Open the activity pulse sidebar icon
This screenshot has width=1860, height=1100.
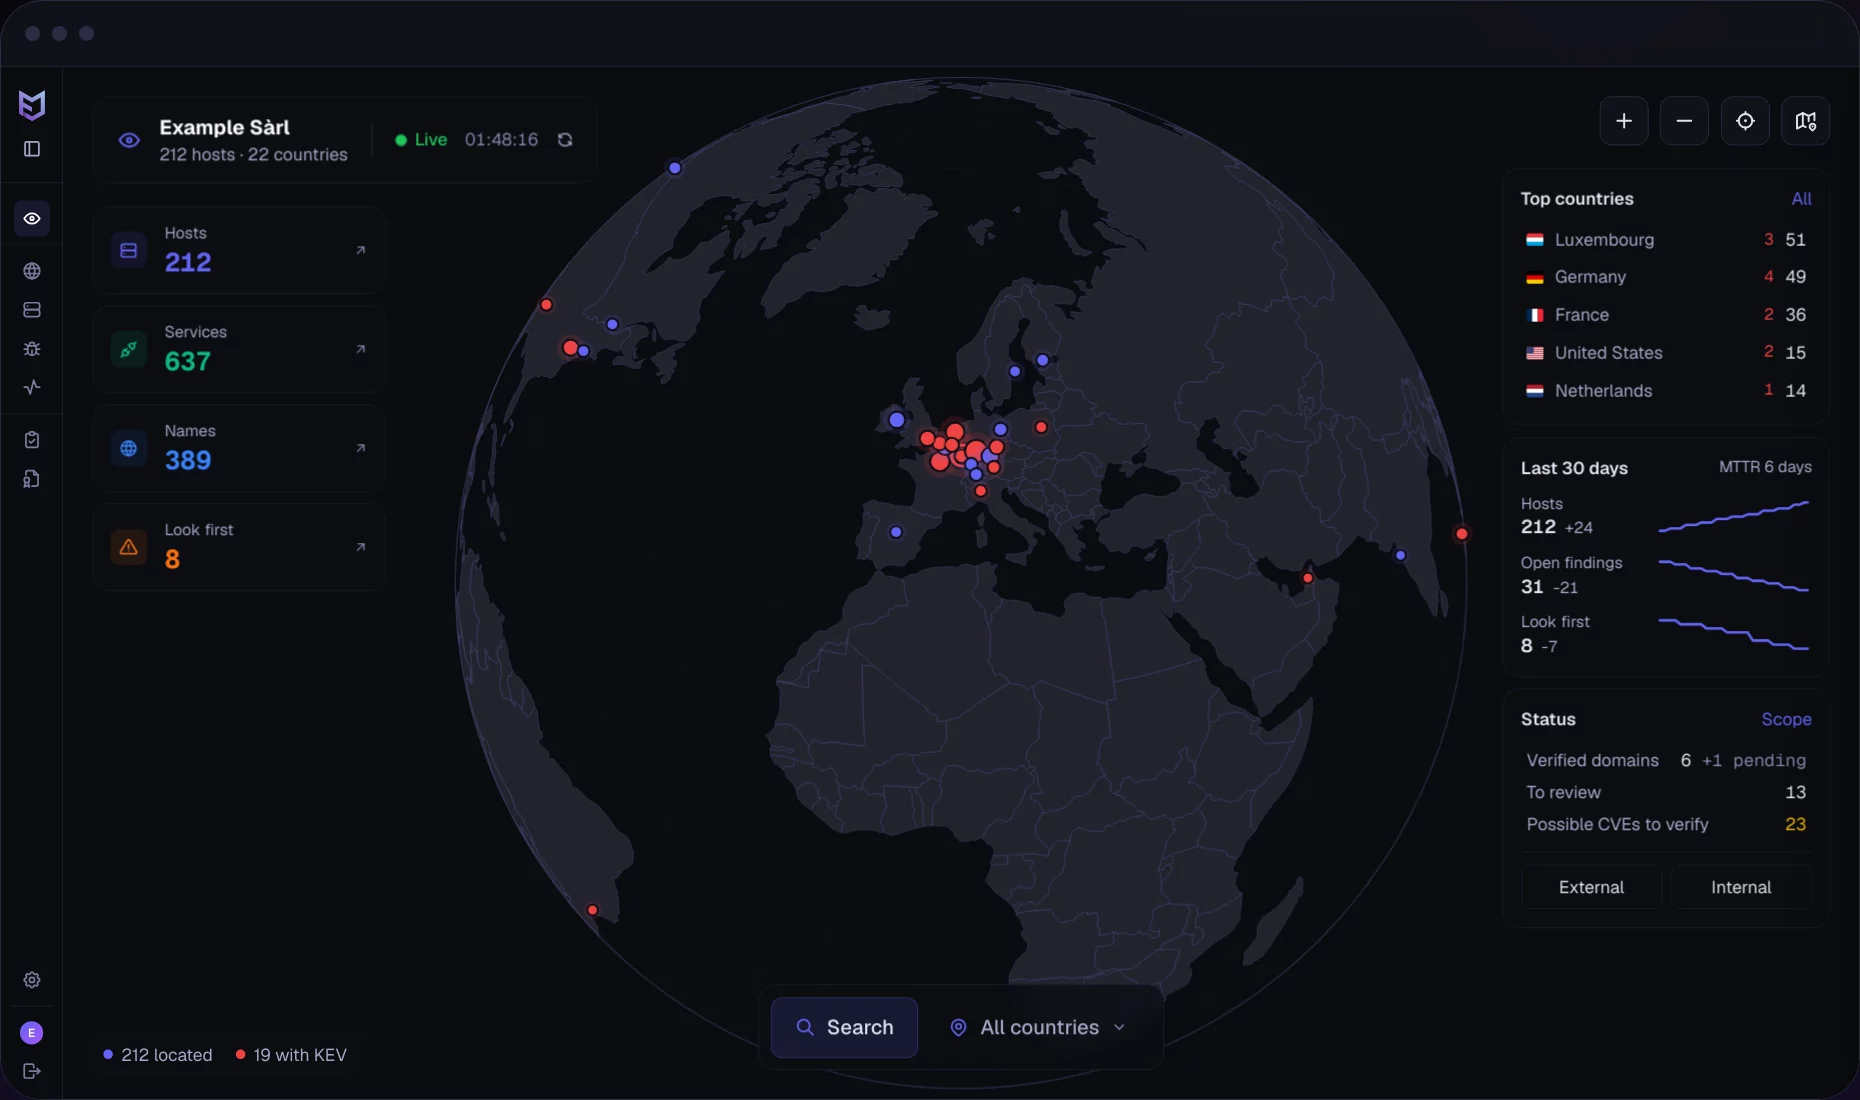[32, 387]
